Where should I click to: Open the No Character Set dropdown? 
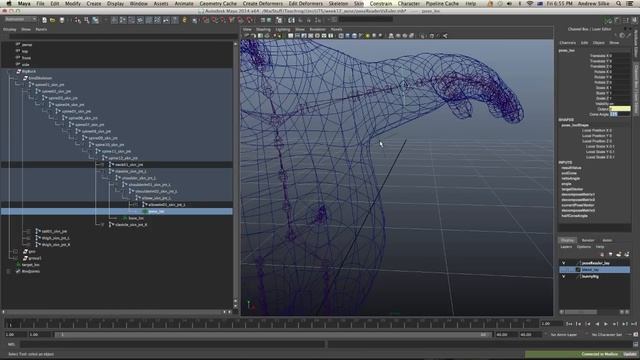point(607,334)
